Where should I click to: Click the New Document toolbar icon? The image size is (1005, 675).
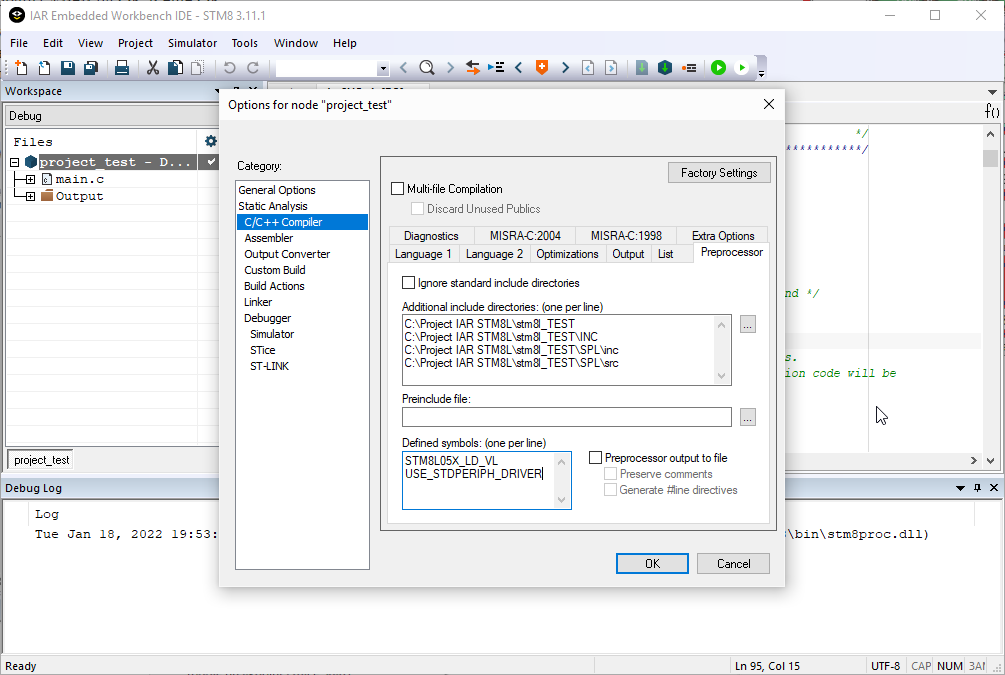tap(21, 67)
